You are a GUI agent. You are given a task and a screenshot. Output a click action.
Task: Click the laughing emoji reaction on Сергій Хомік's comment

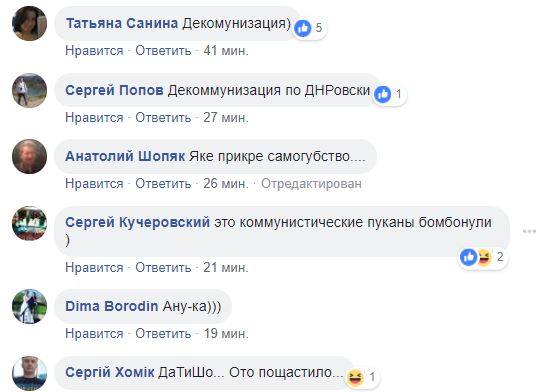[x=355, y=377]
